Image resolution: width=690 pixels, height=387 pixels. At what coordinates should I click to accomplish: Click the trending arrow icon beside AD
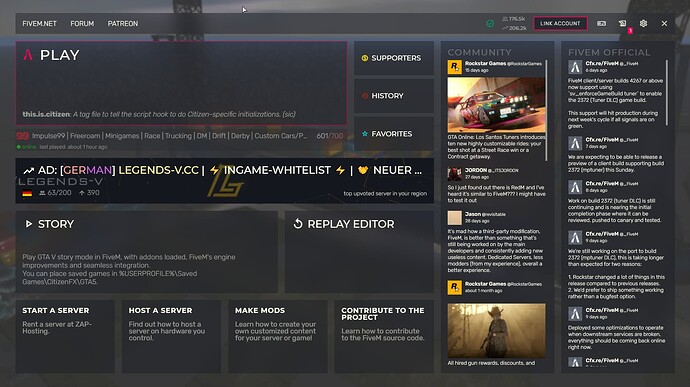[29, 170]
